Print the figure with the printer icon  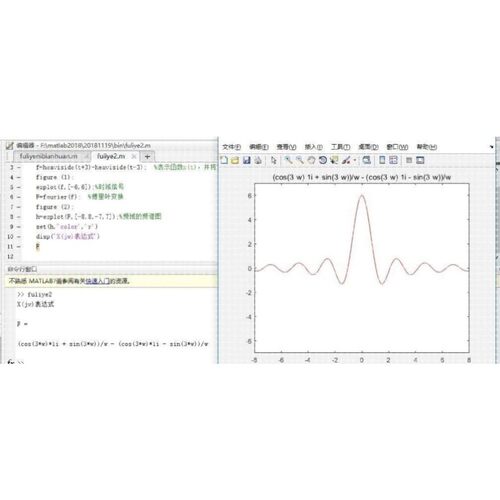tap(258, 160)
